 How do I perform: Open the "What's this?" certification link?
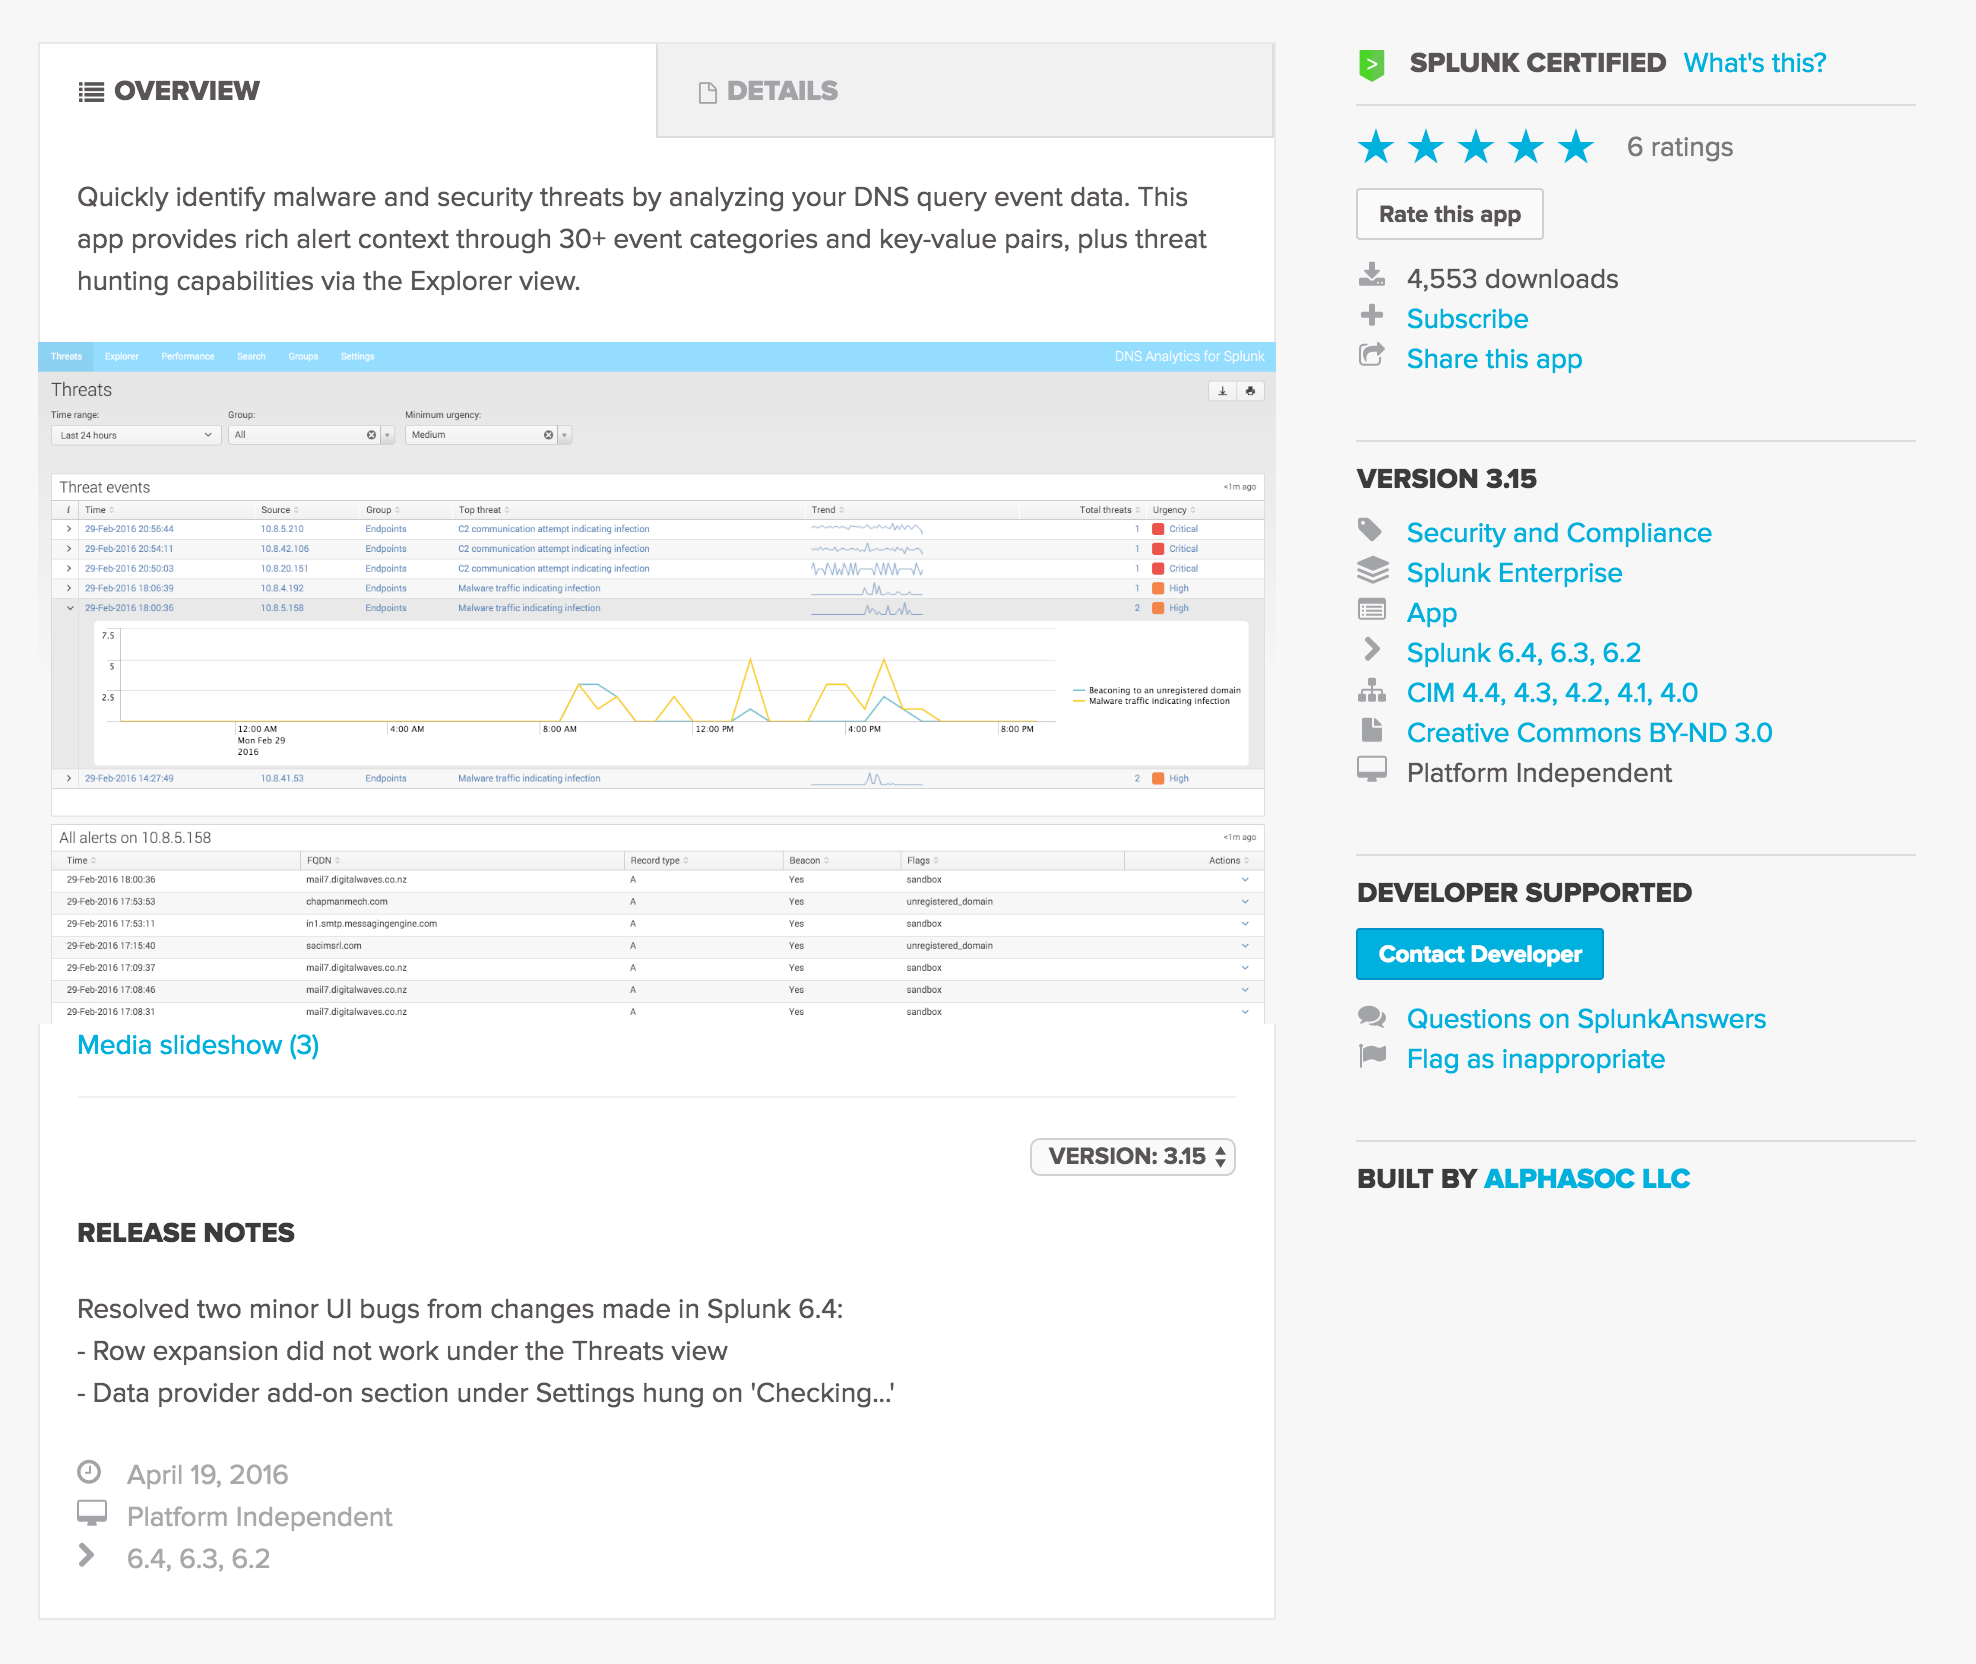[x=1754, y=63]
